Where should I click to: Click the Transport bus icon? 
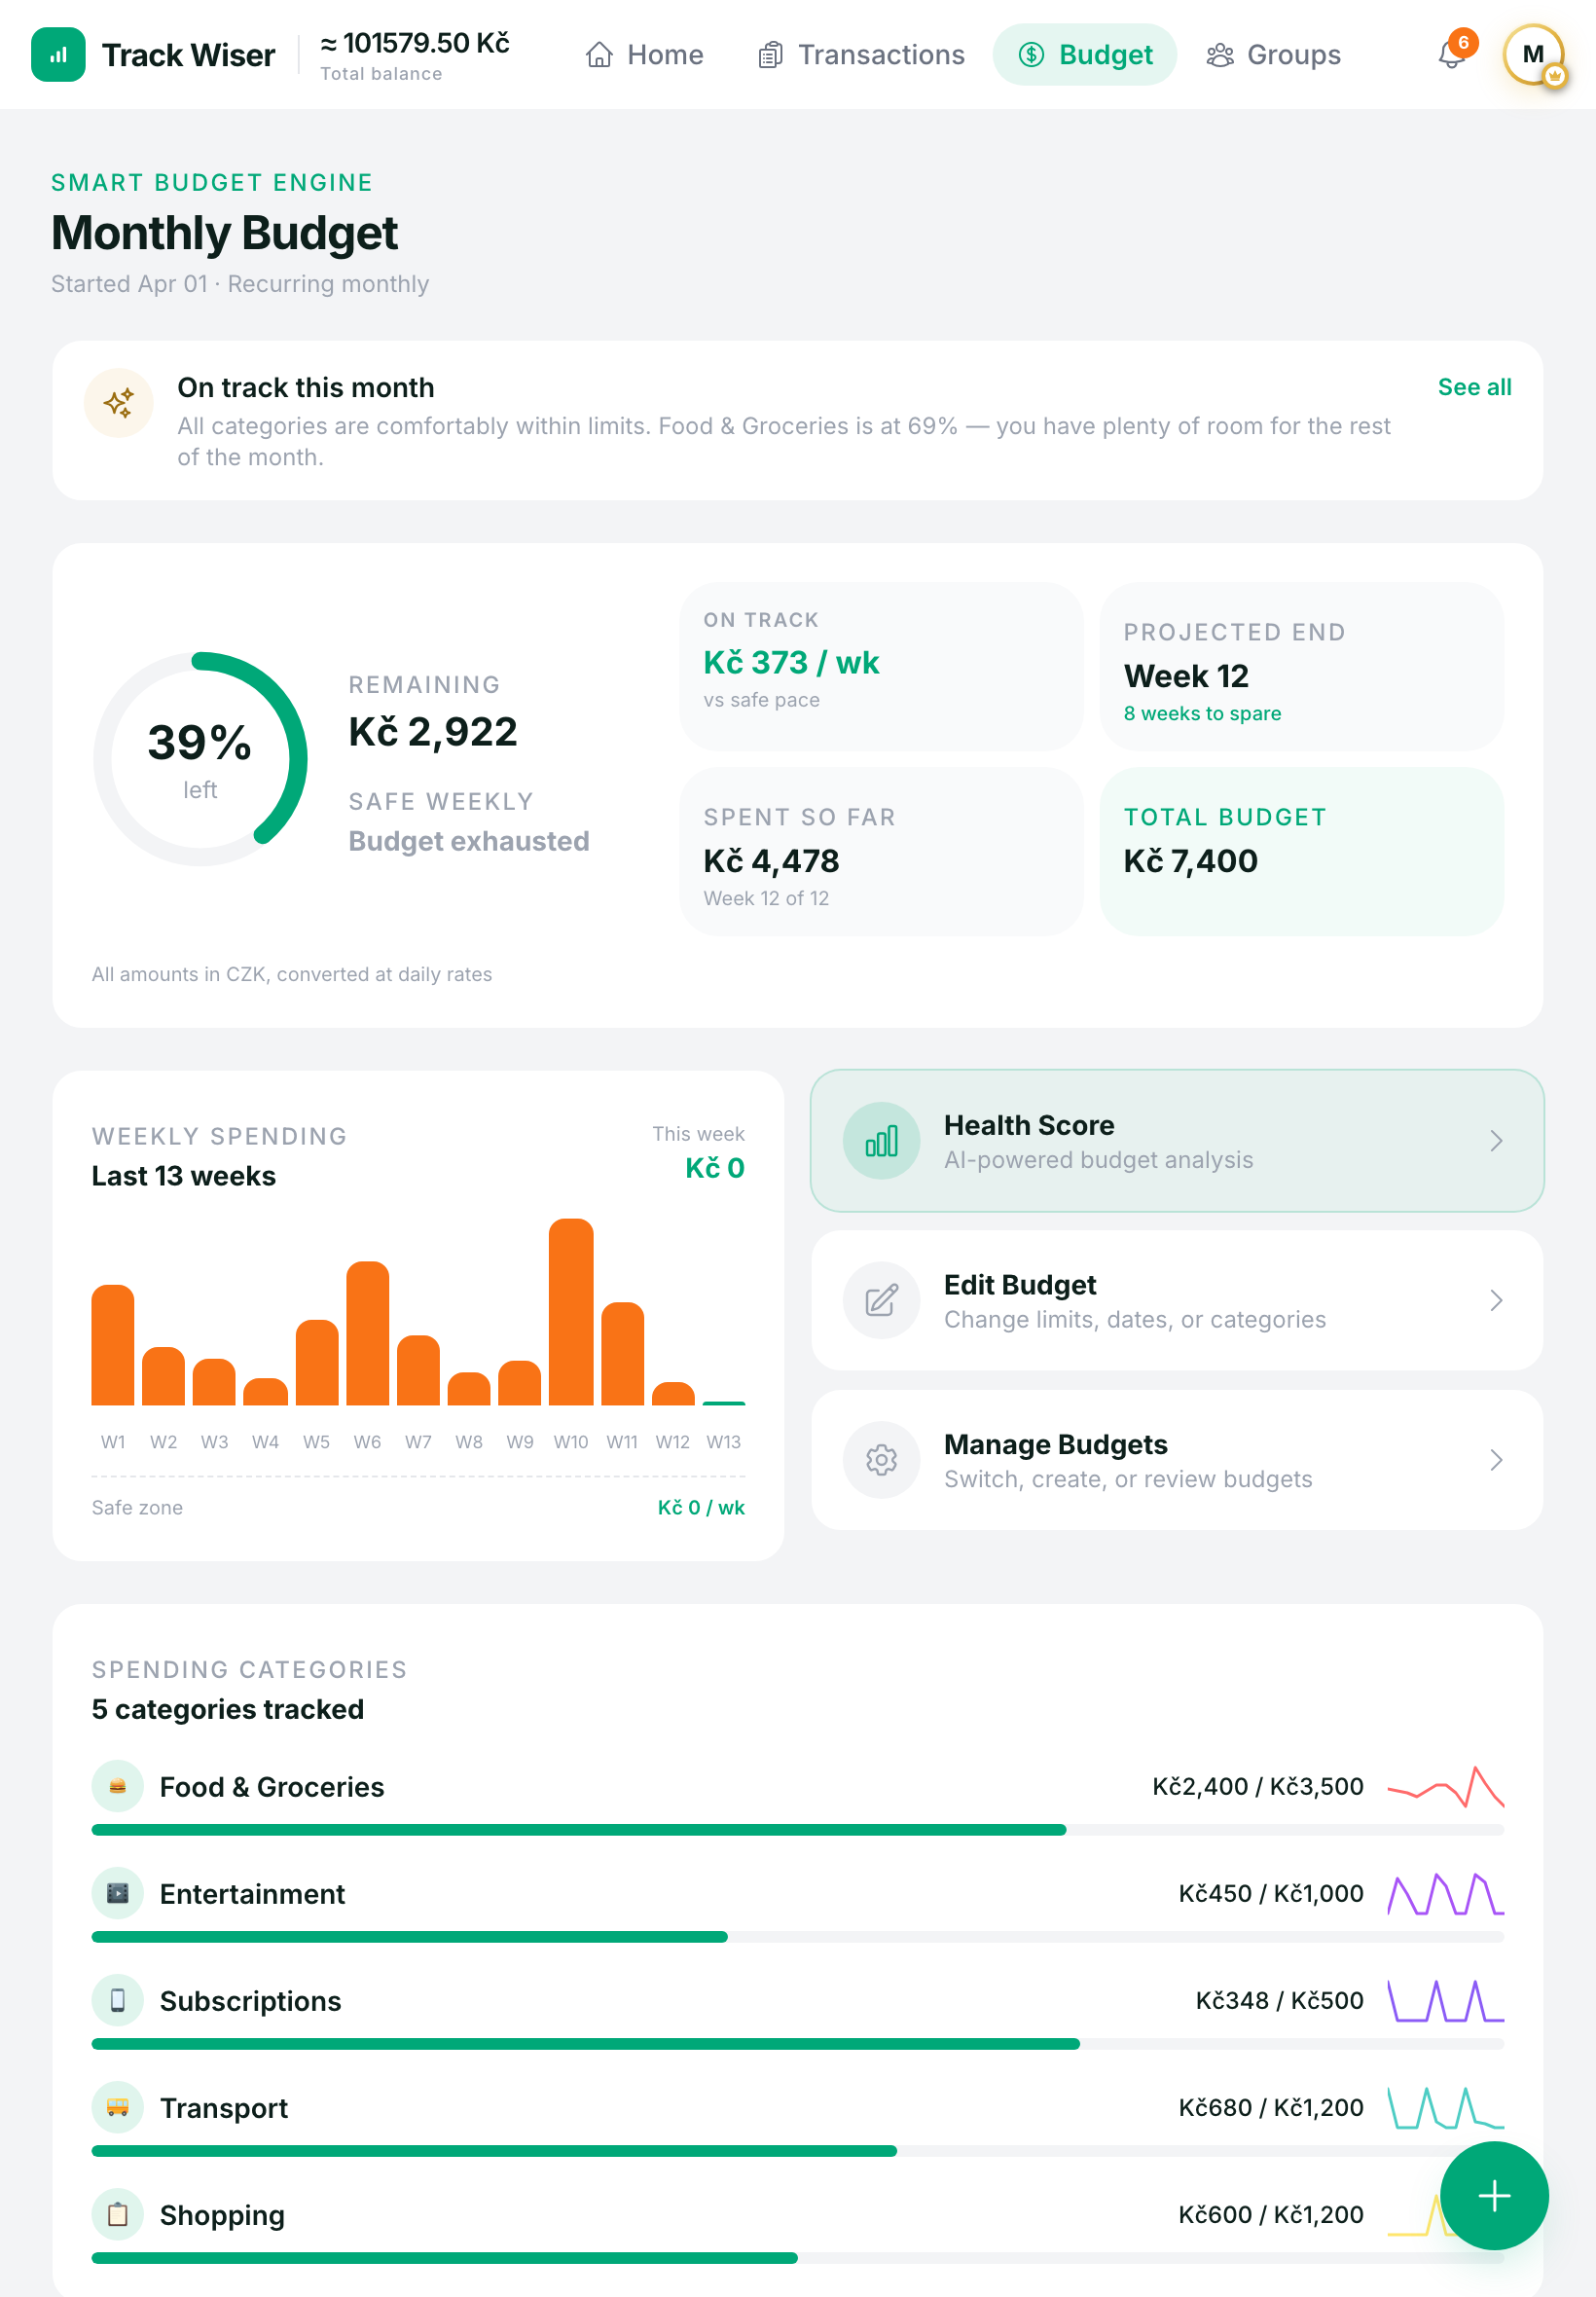pos(117,2107)
